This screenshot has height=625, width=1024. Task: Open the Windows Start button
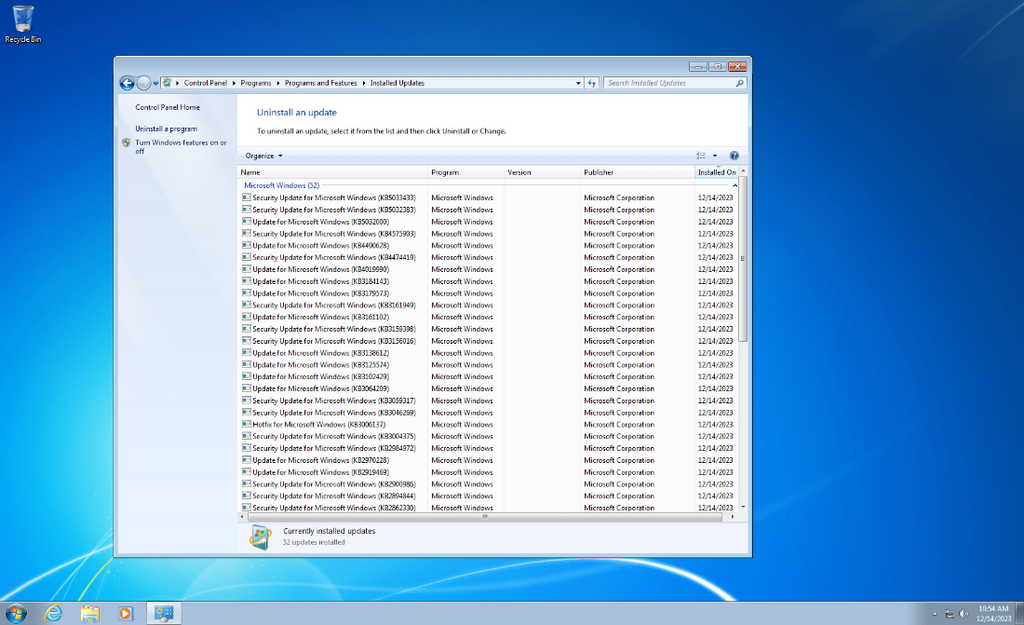pos(16,613)
